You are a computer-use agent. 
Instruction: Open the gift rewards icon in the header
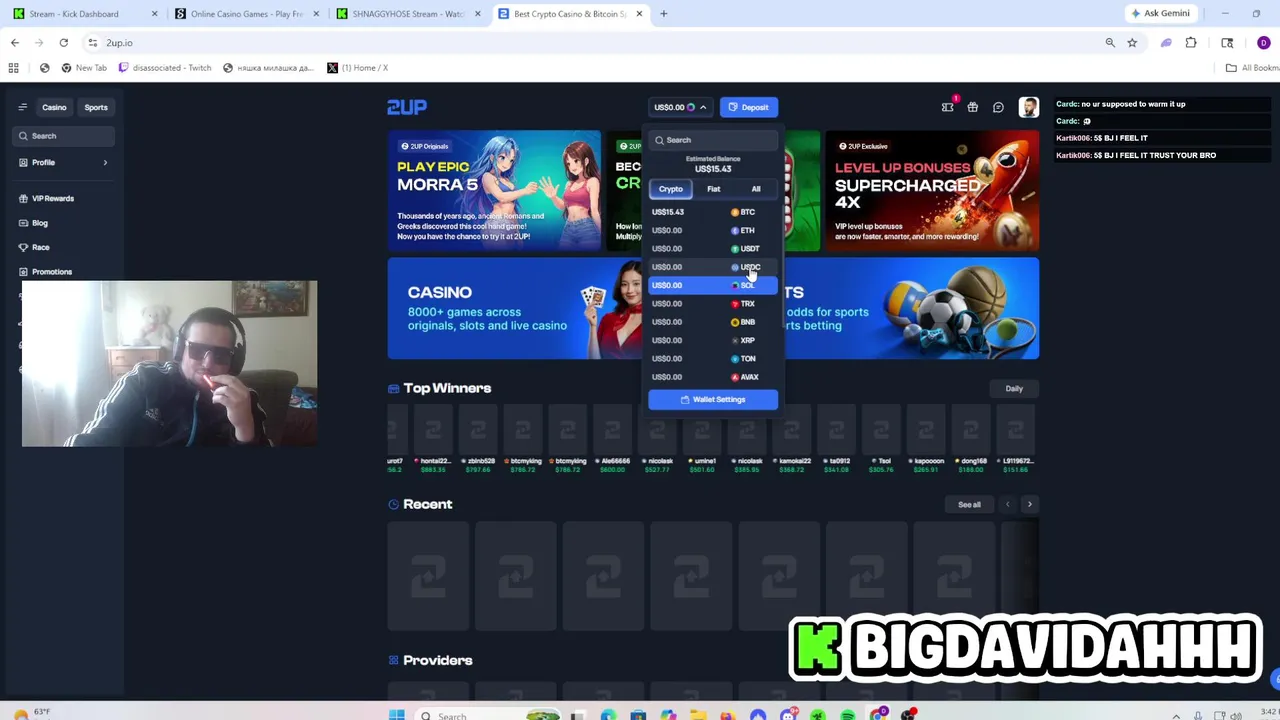pyautogui.click(x=972, y=107)
